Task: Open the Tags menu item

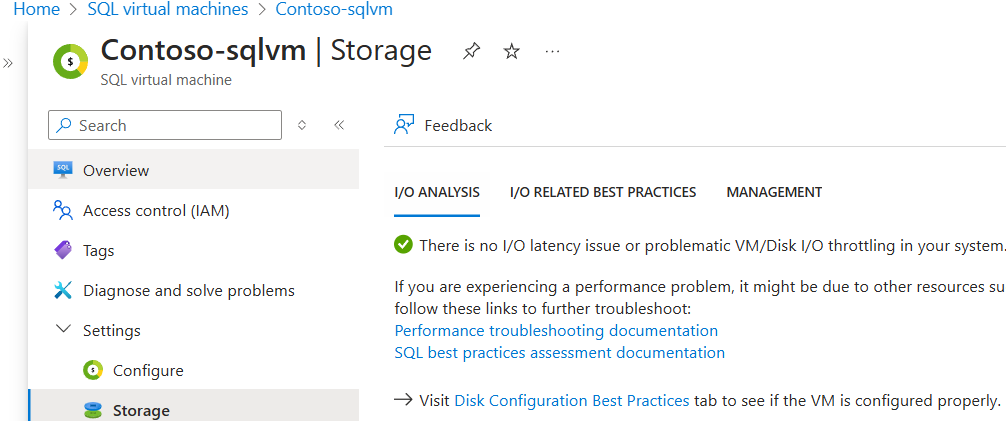Action: point(98,250)
